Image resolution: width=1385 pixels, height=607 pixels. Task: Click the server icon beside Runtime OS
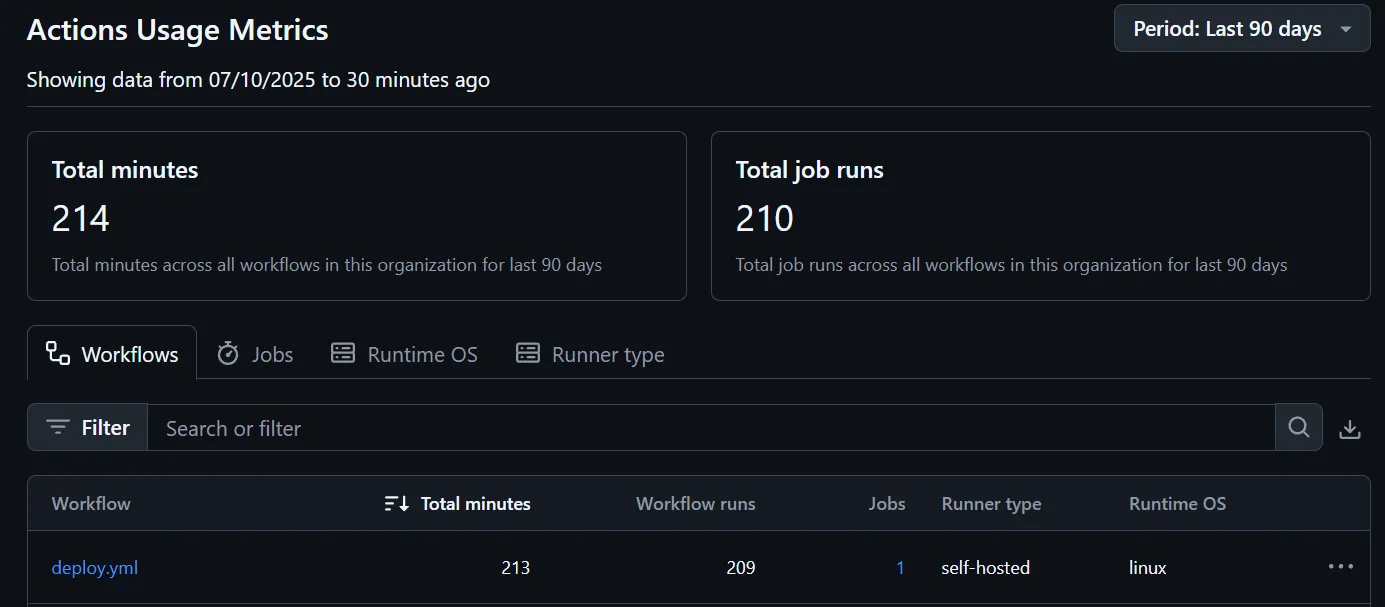343,353
